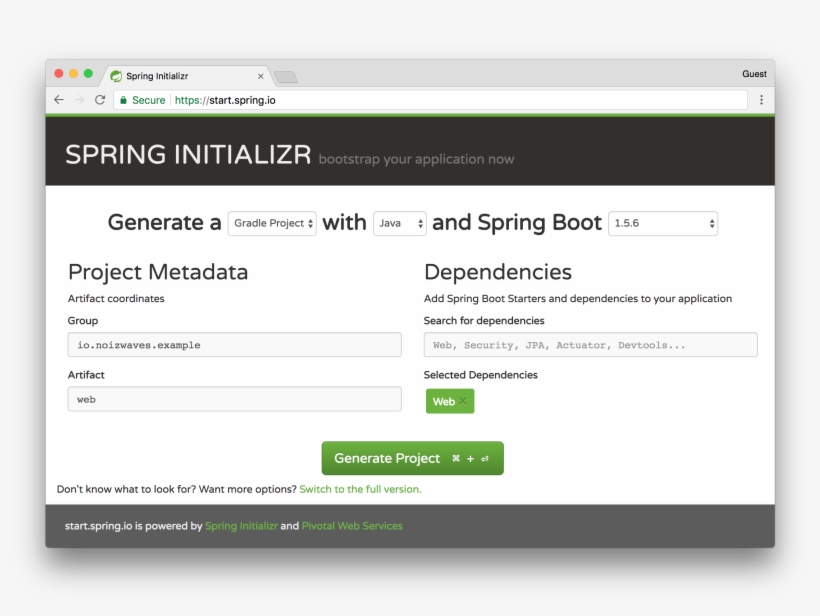Open the browser three-dot menu

tap(761, 100)
